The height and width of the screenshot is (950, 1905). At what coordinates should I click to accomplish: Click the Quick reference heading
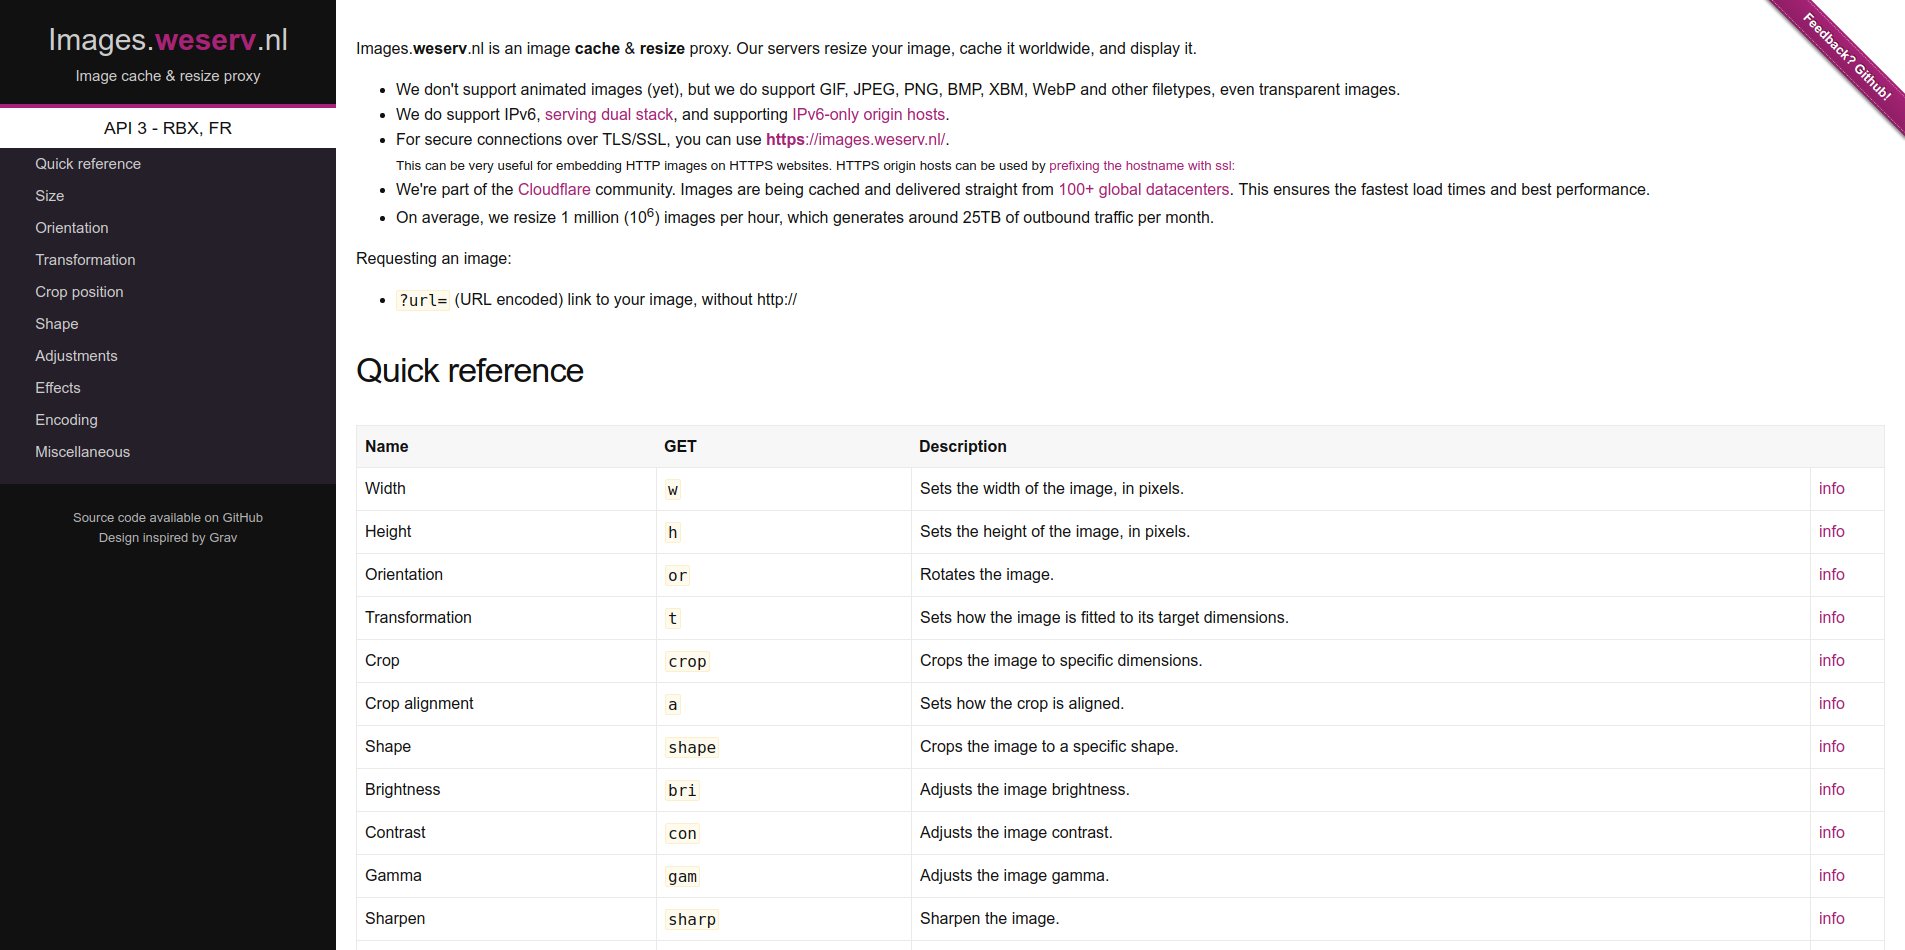tap(470, 371)
